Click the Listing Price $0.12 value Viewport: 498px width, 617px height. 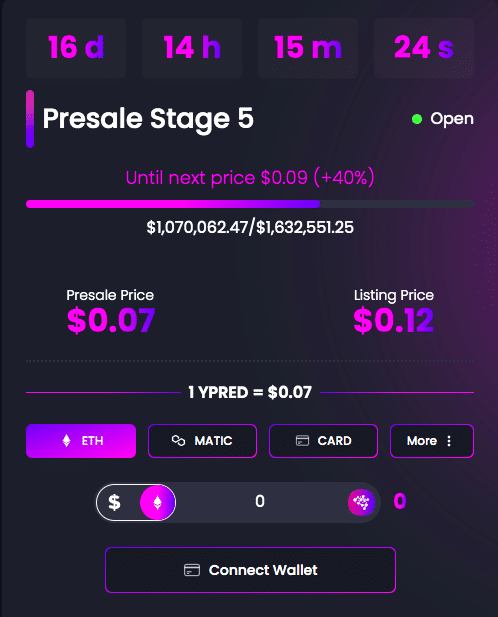(393, 320)
